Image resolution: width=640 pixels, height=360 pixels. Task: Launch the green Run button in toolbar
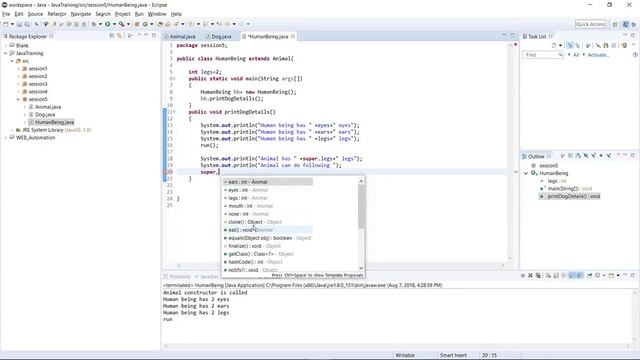(108, 24)
